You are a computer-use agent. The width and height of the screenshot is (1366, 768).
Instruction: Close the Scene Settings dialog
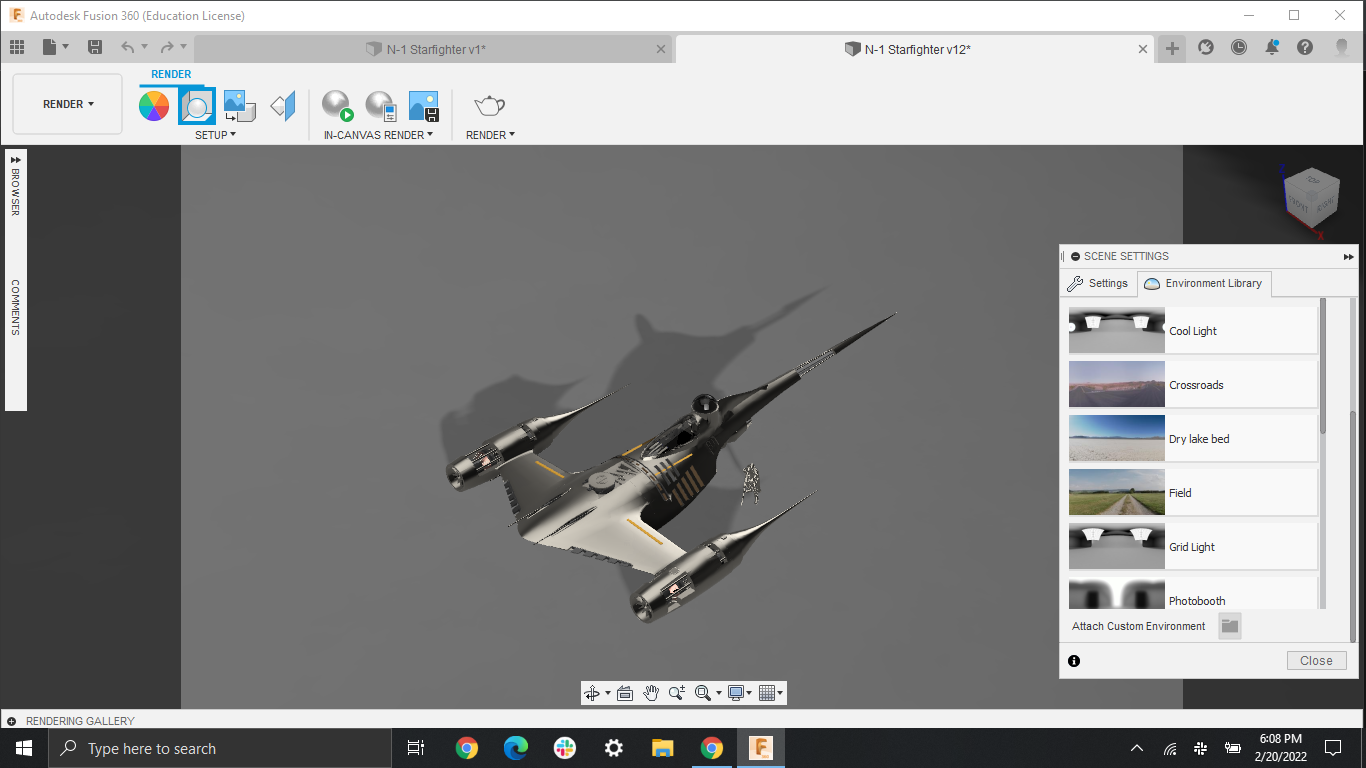tap(1316, 660)
